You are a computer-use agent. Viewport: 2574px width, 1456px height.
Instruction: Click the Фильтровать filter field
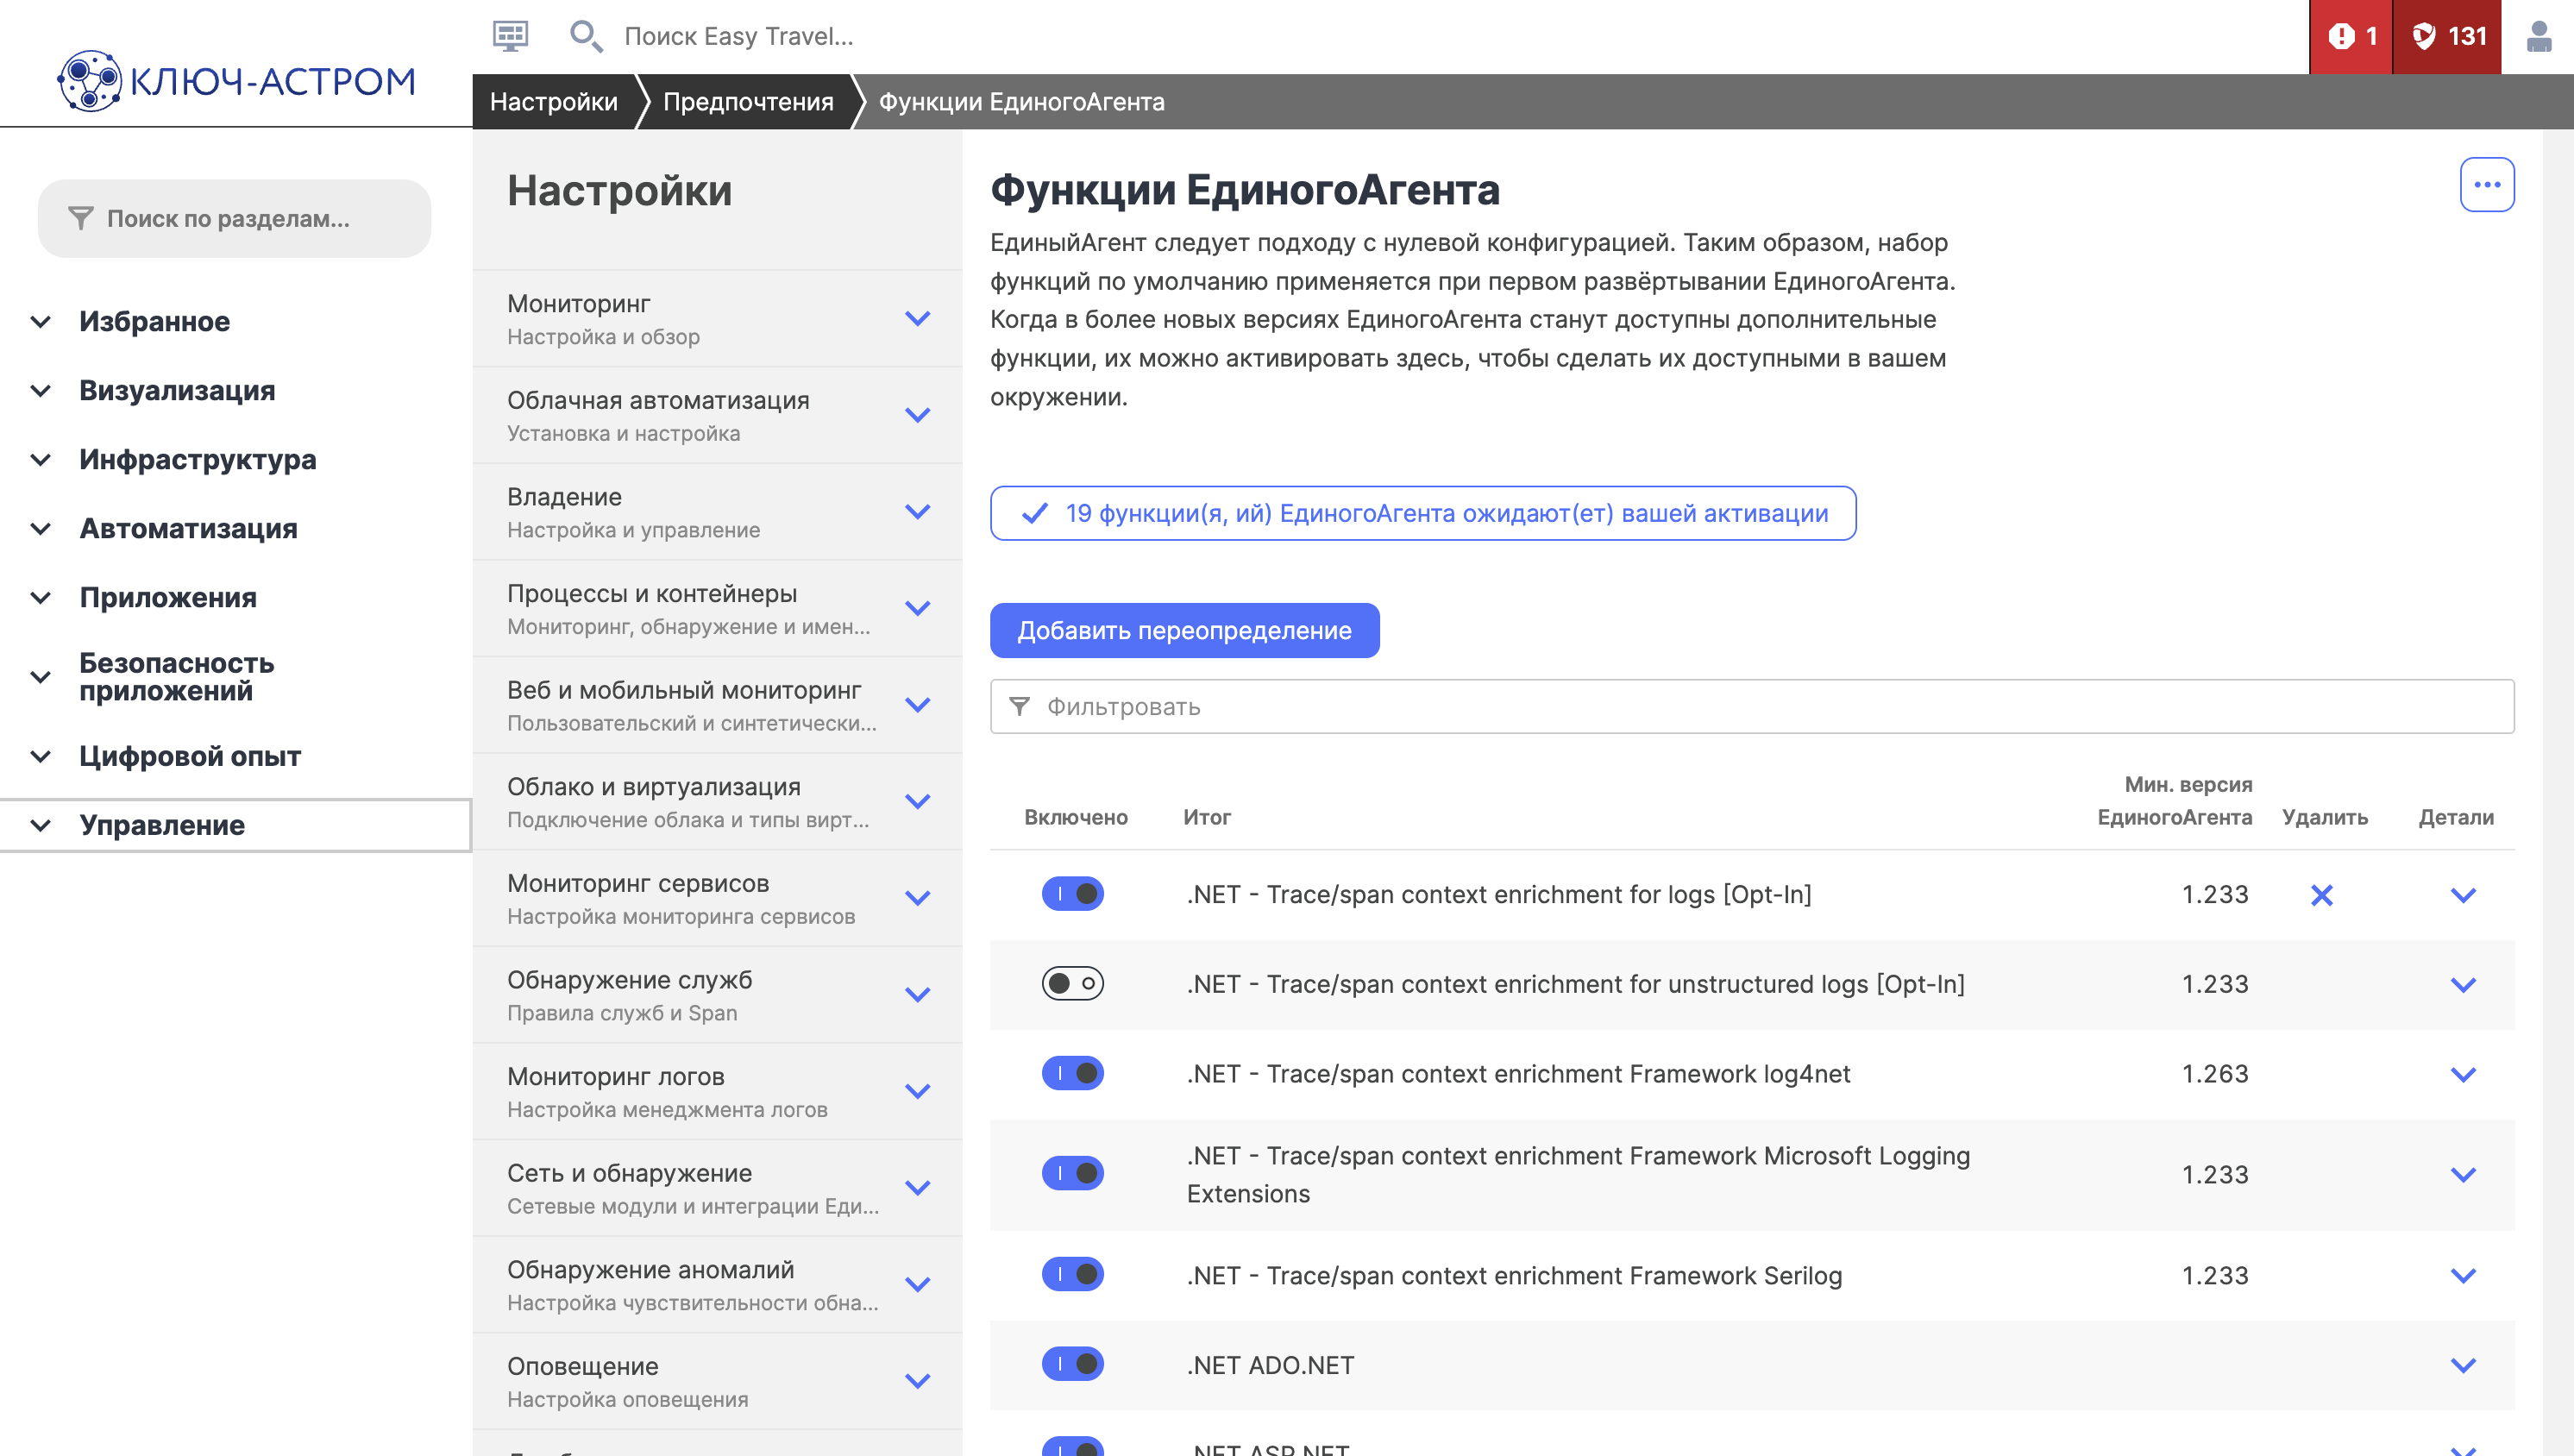[x=1750, y=707]
